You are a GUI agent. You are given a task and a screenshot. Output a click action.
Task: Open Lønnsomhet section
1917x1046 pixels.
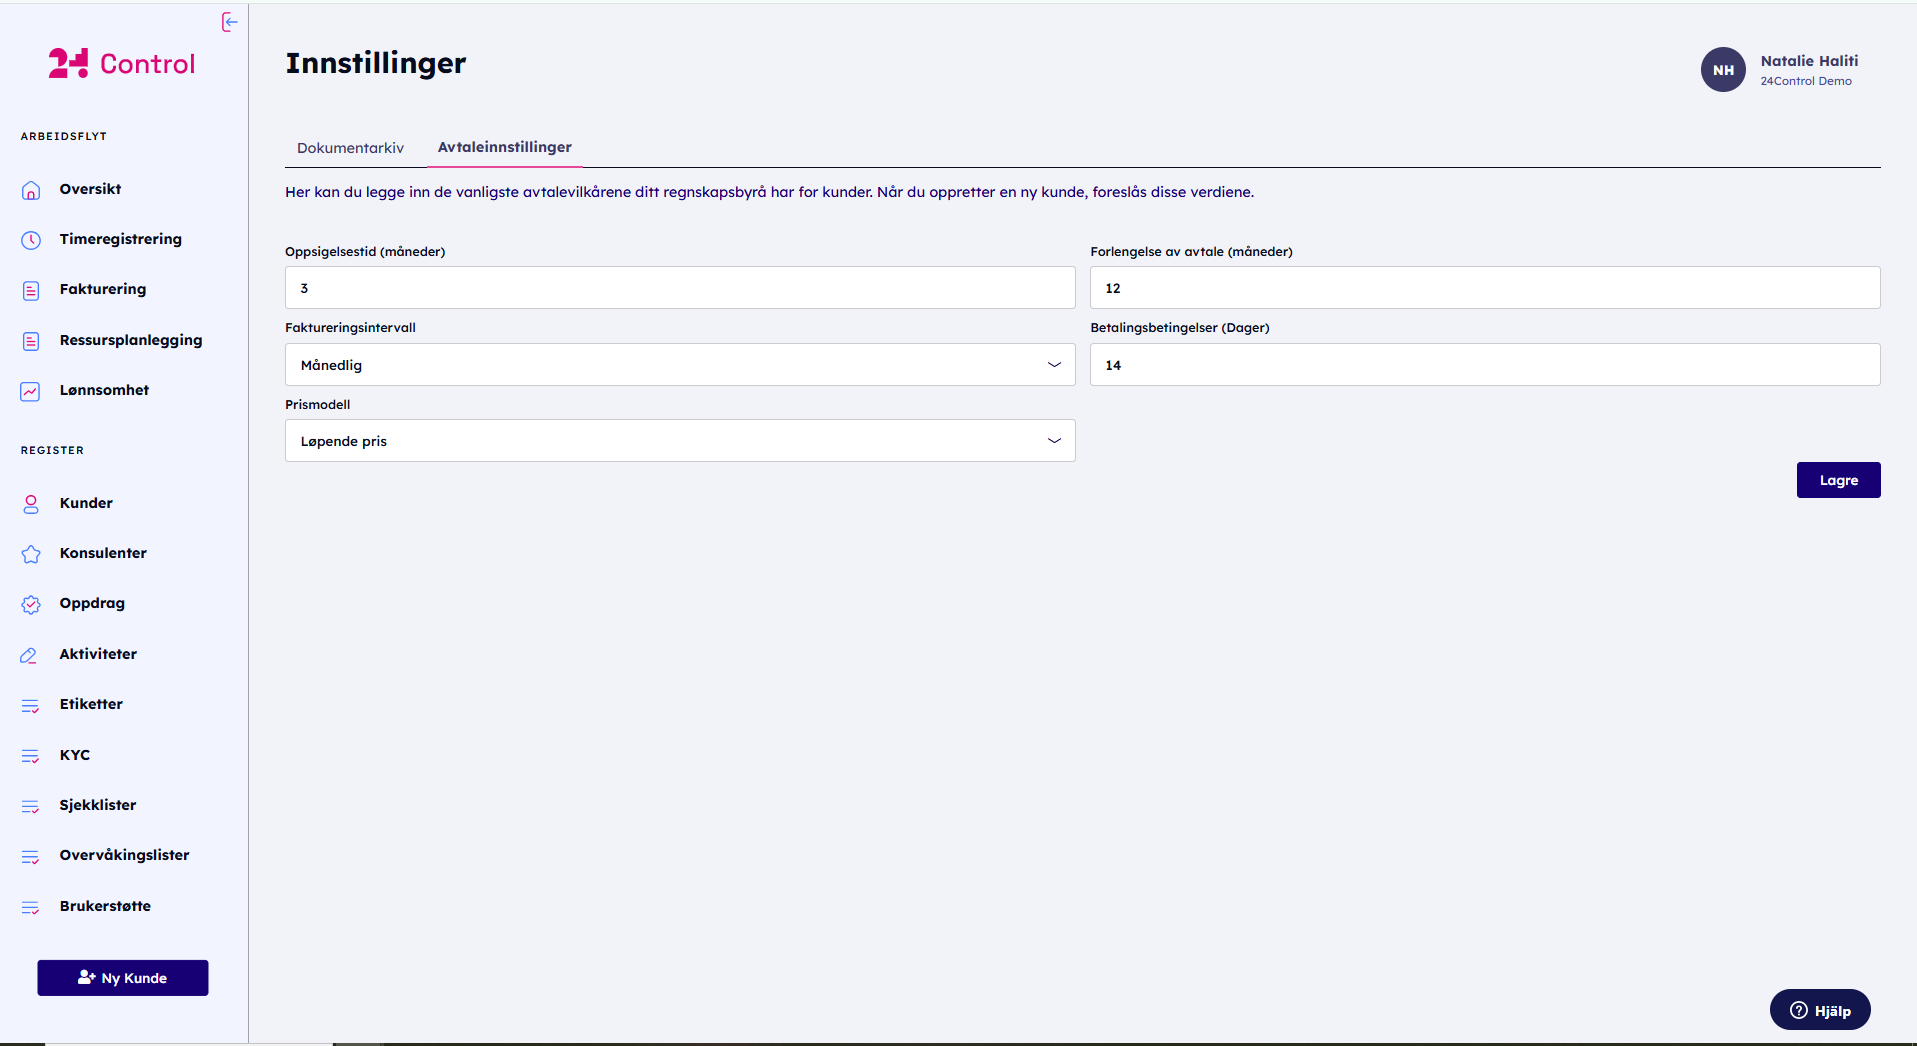(104, 390)
